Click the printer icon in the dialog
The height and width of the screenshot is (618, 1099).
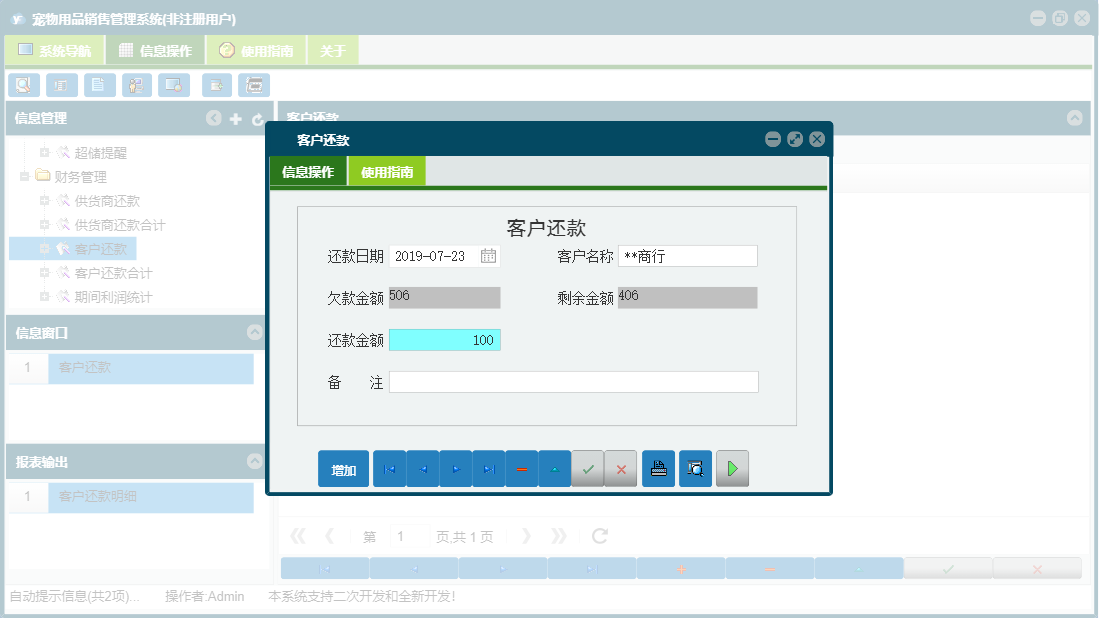(658, 468)
